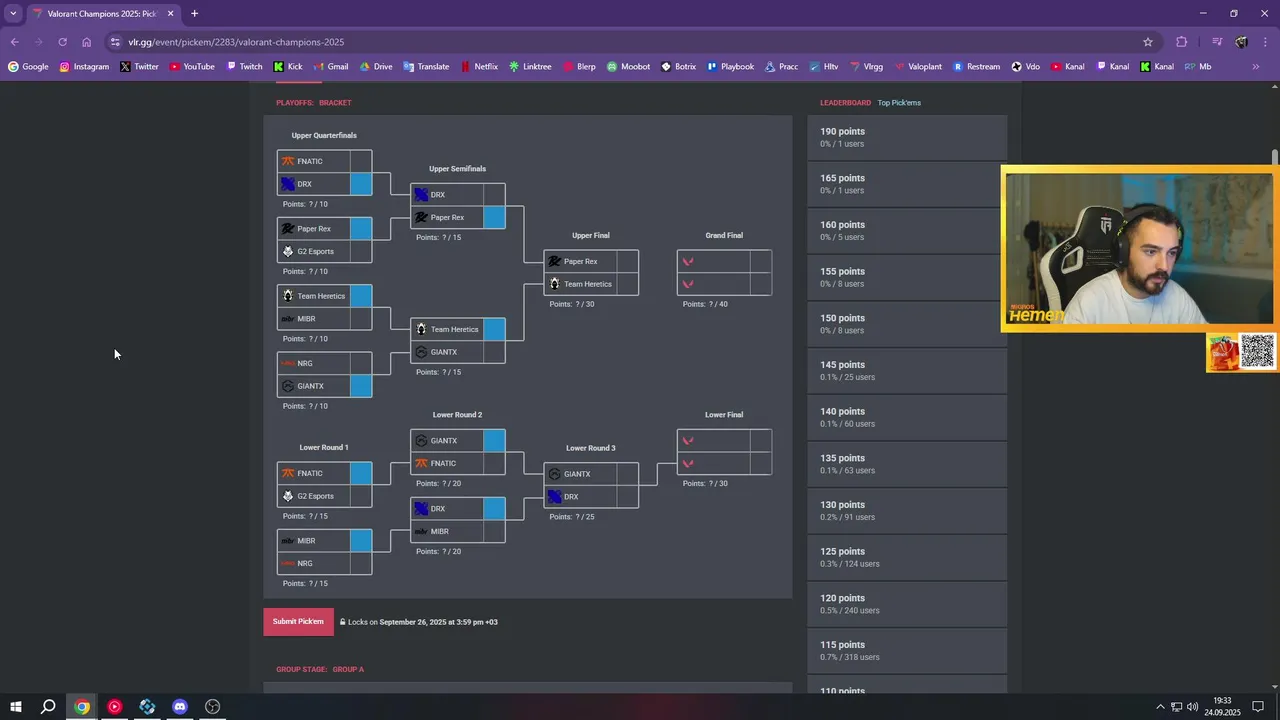The width and height of the screenshot is (1280, 720).
Task: Show hidden system tray icons
Action: tap(1160, 707)
